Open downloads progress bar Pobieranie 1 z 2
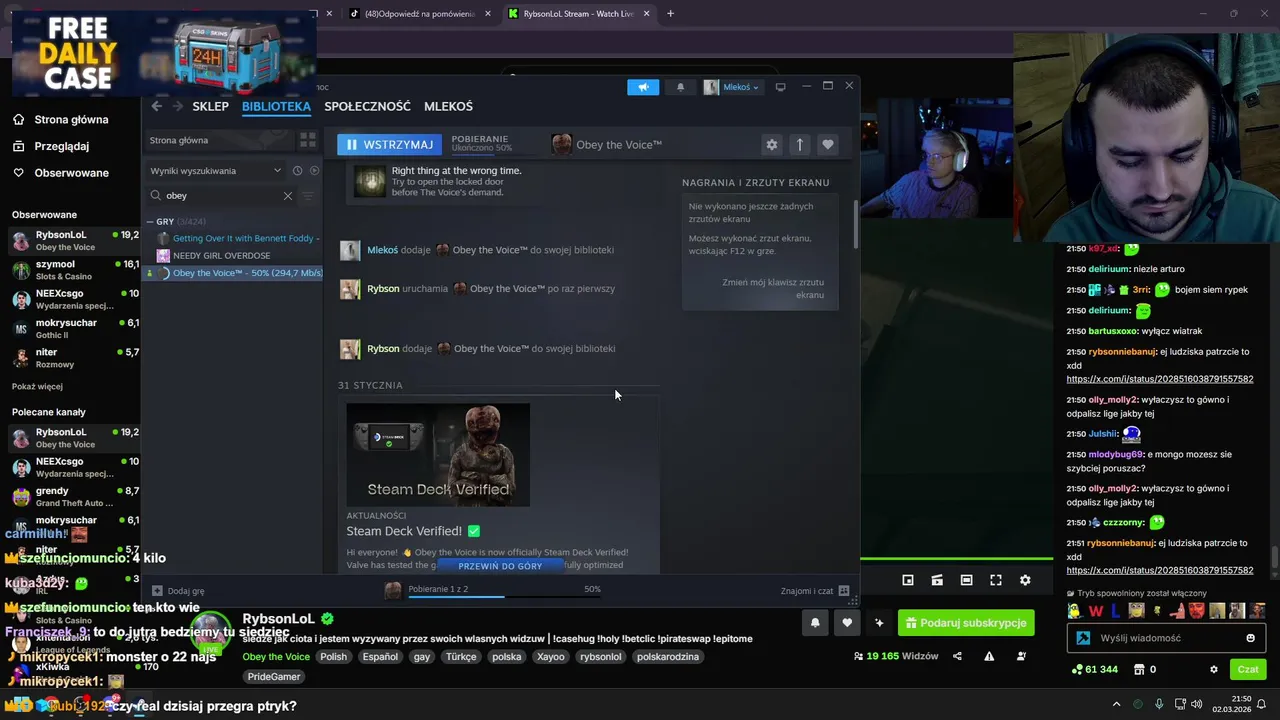This screenshot has height=720, width=1280. [494, 591]
